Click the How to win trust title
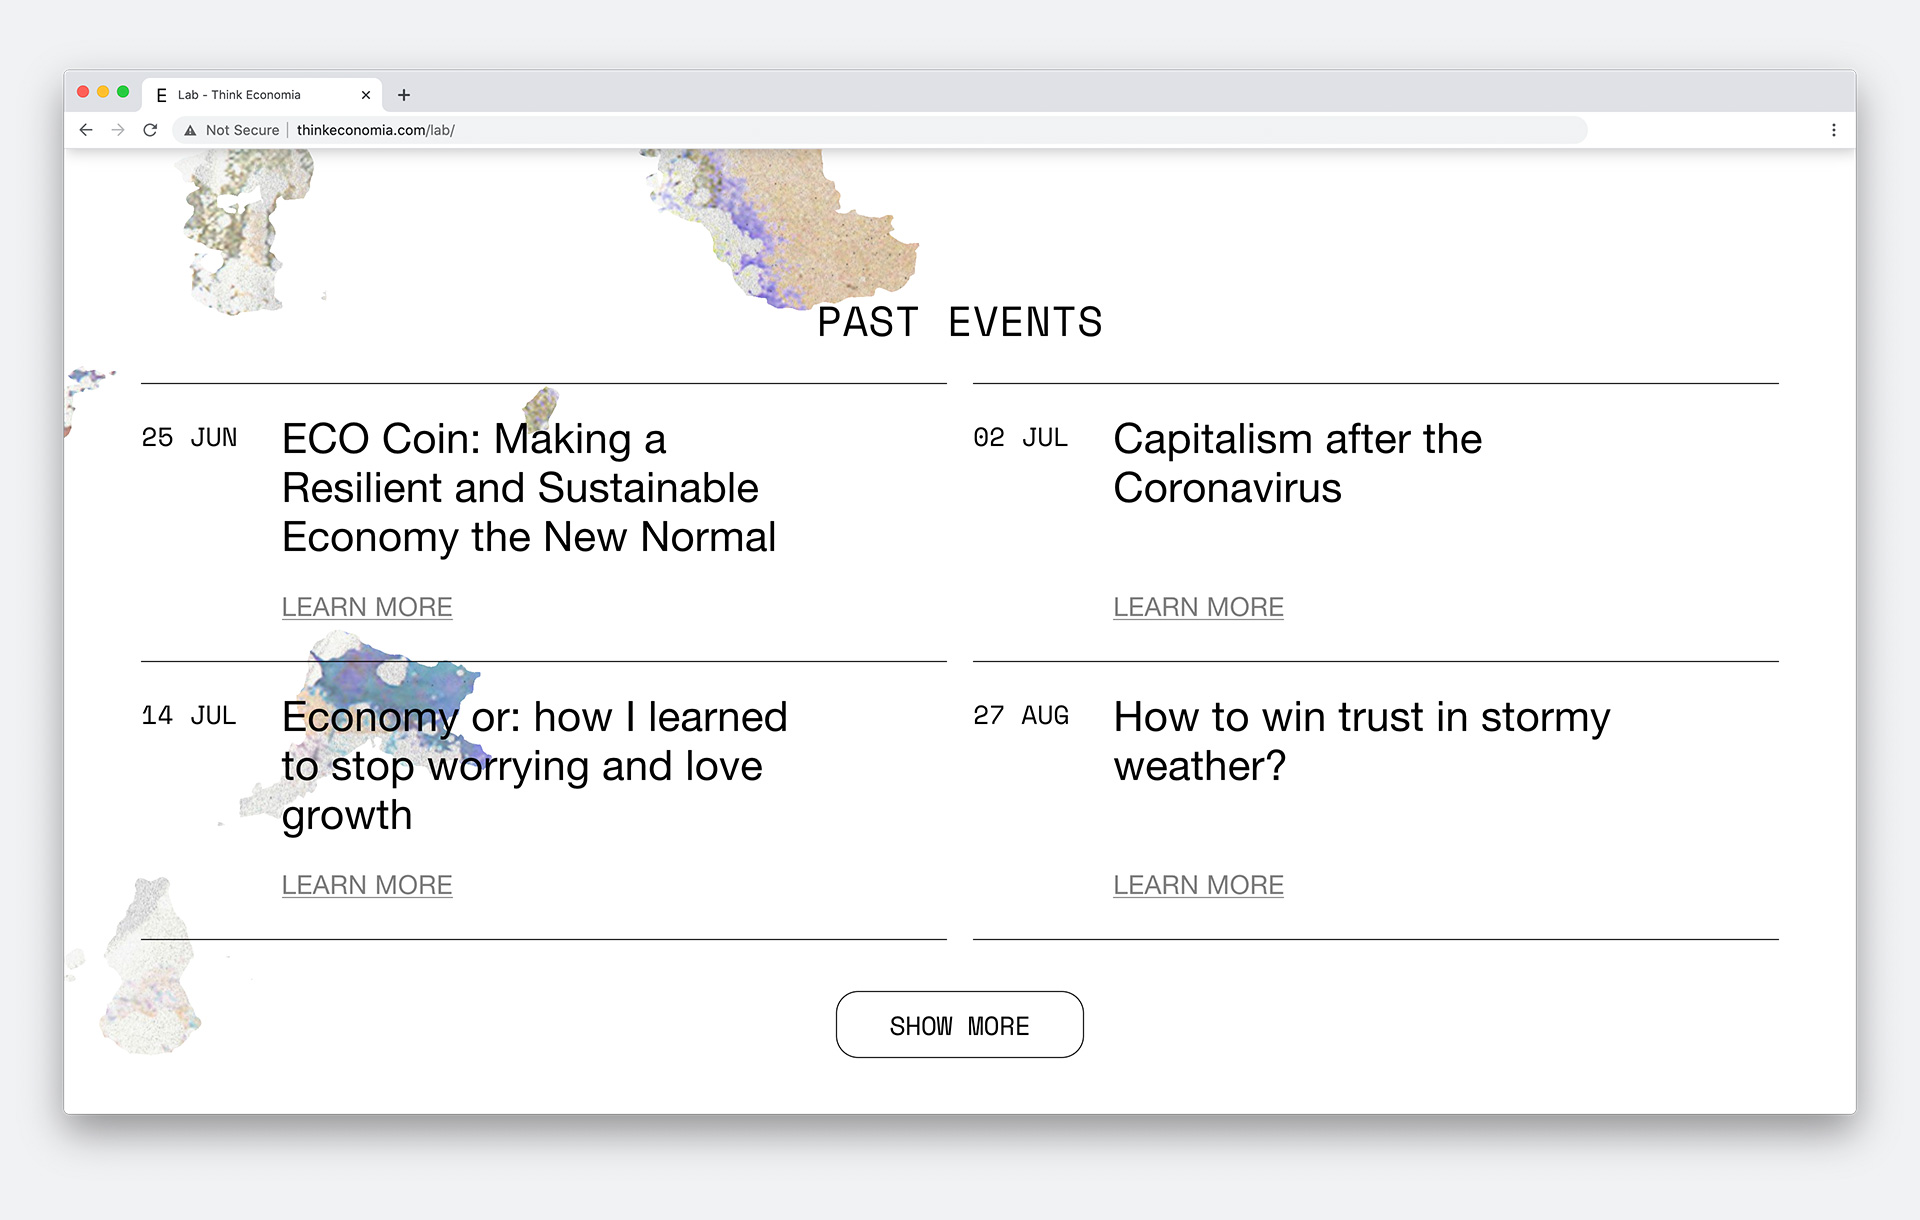 pos(1361,741)
